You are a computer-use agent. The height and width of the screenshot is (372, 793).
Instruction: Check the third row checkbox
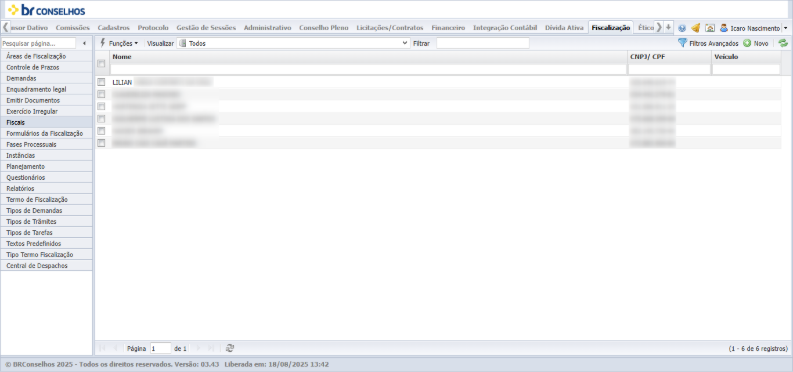tap(101, 106)
